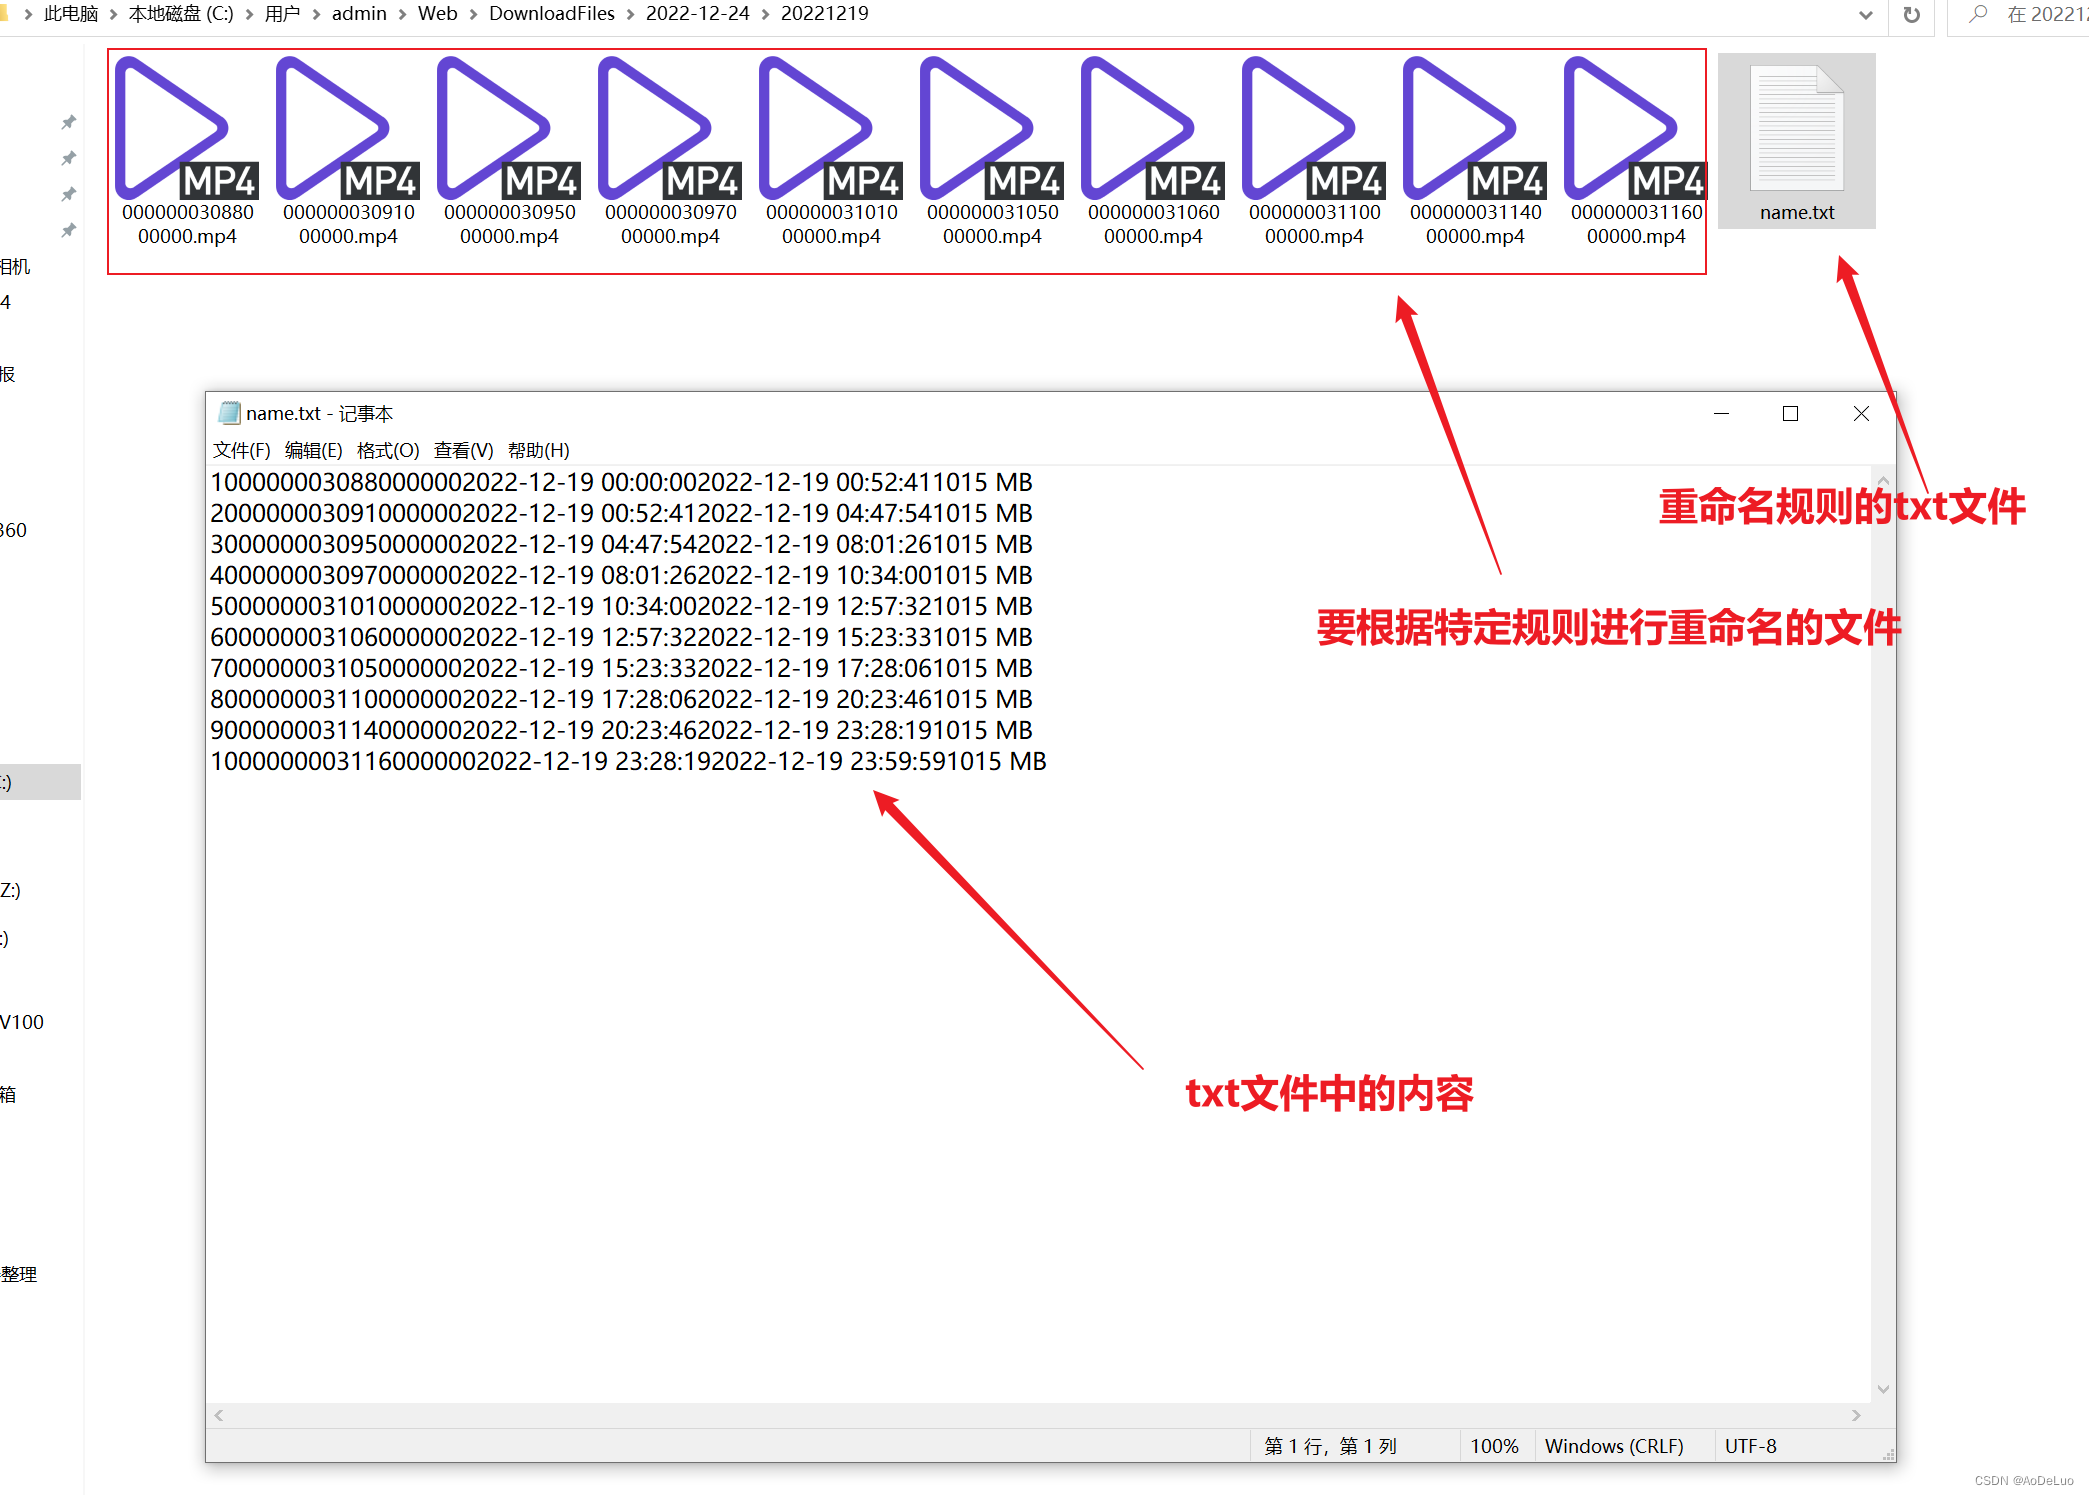
Task: Select the highlighted drive in navigation pane
Action: (40, 782)
